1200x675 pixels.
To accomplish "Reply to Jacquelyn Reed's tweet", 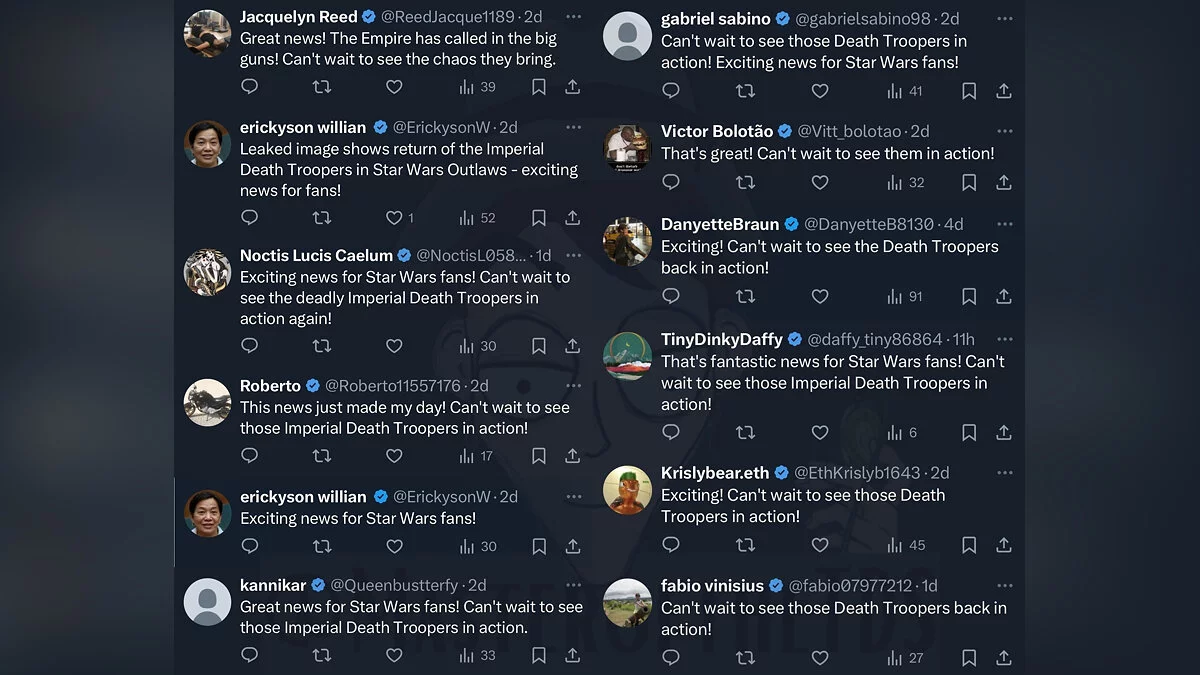I will pos(250,87).
